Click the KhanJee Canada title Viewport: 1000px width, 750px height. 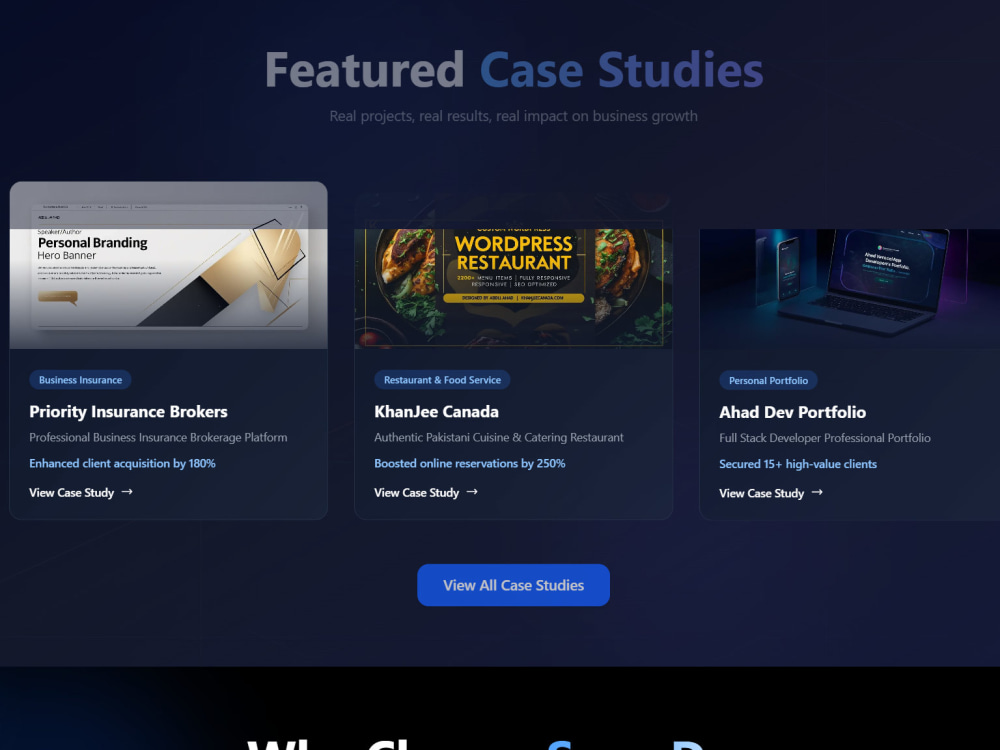[x=436, y=412]
